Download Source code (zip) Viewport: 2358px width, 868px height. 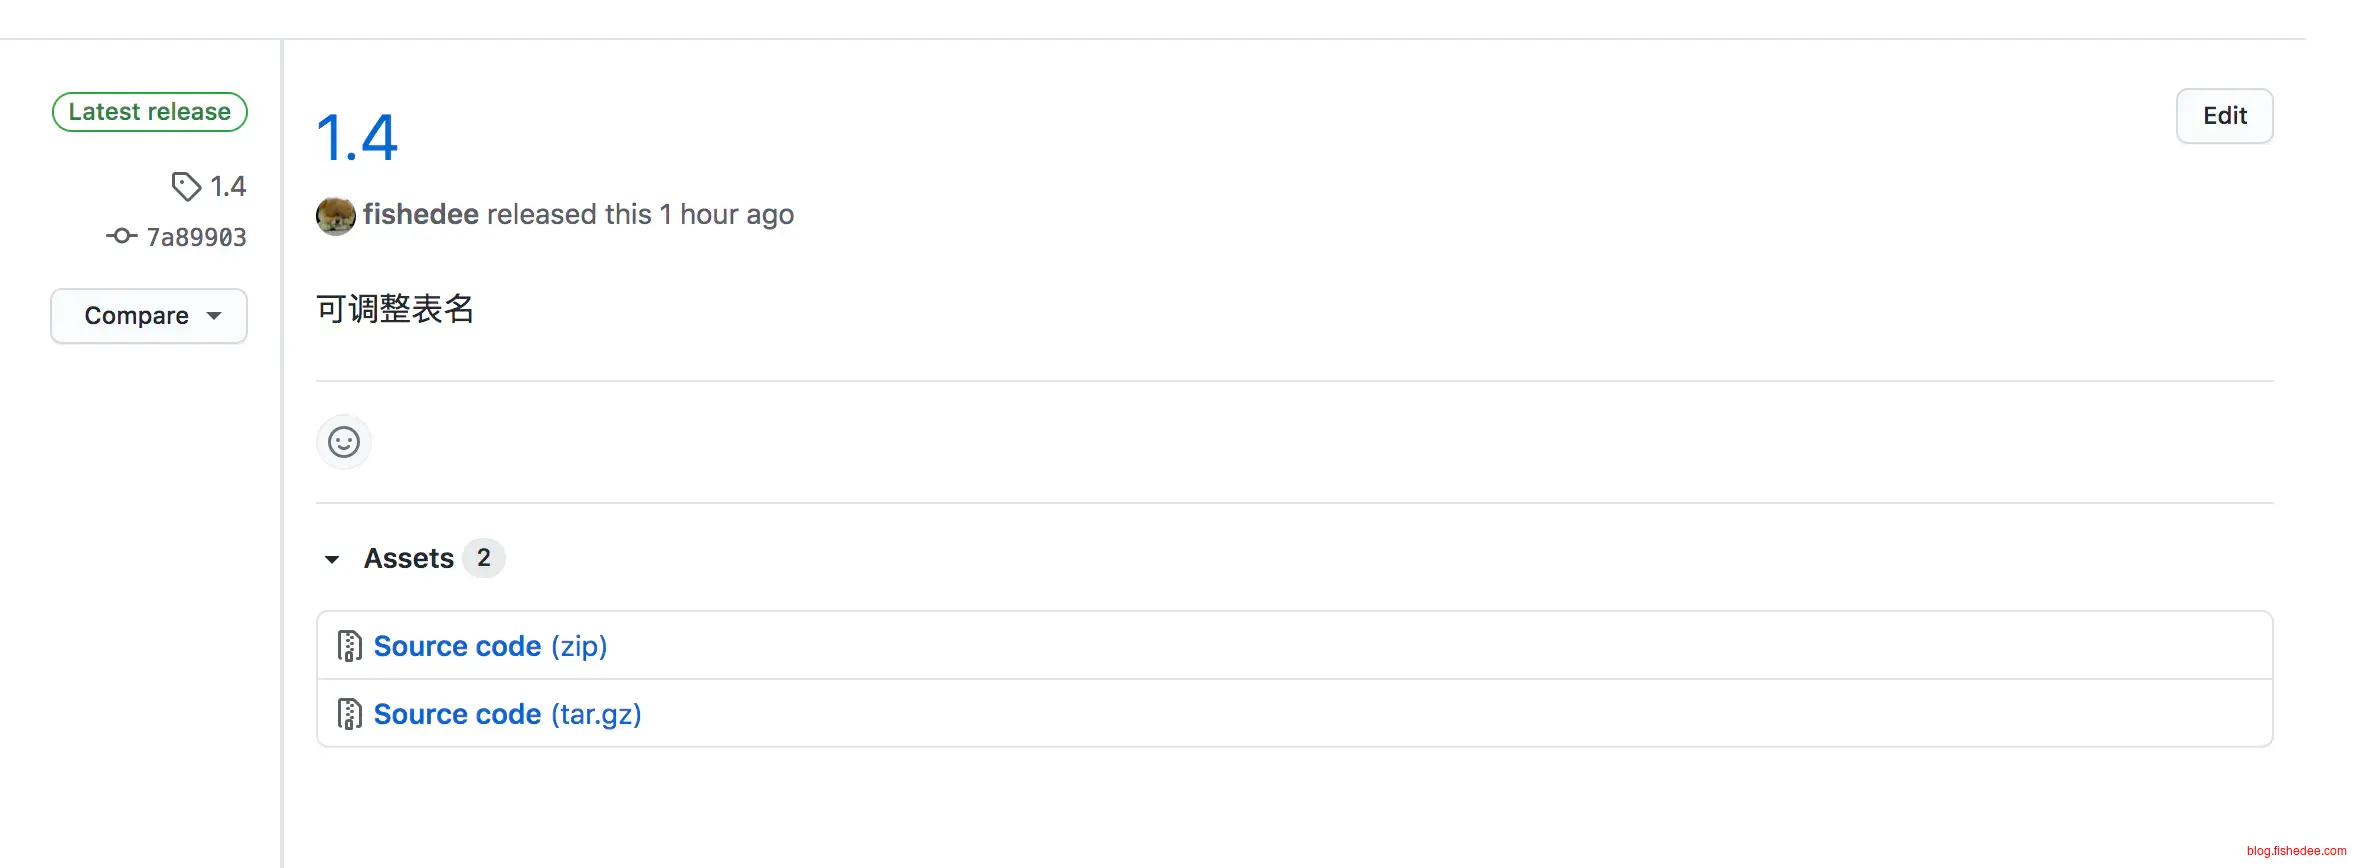coord(490,646)
